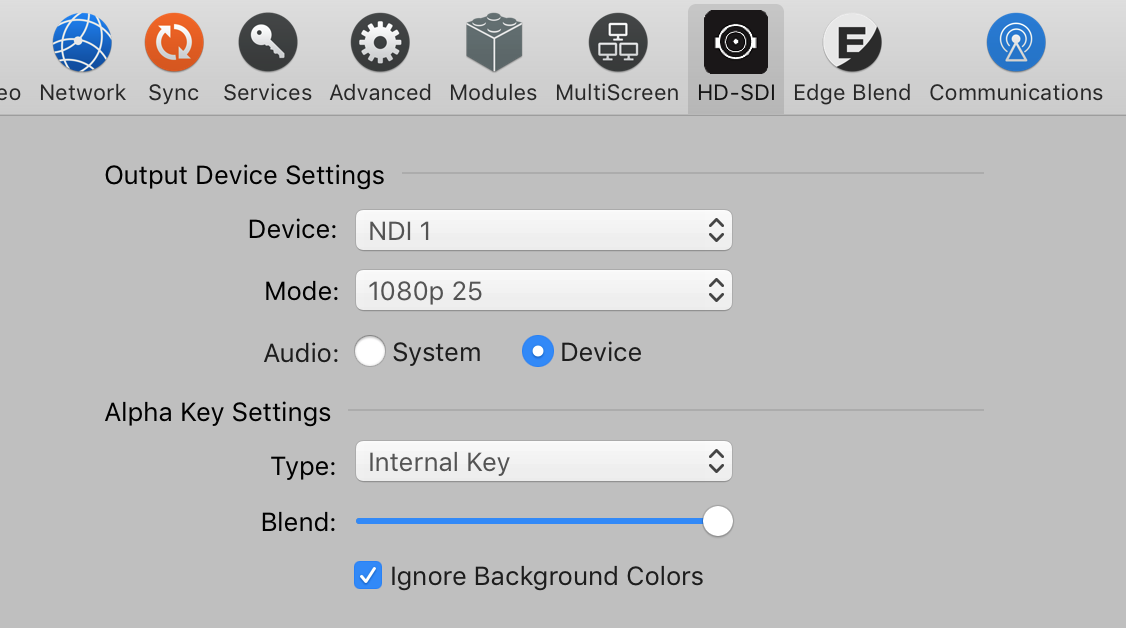This screenshot has height=628, width=1126.
Task: Click the Blend slider handle
Action: click(717, 521)
